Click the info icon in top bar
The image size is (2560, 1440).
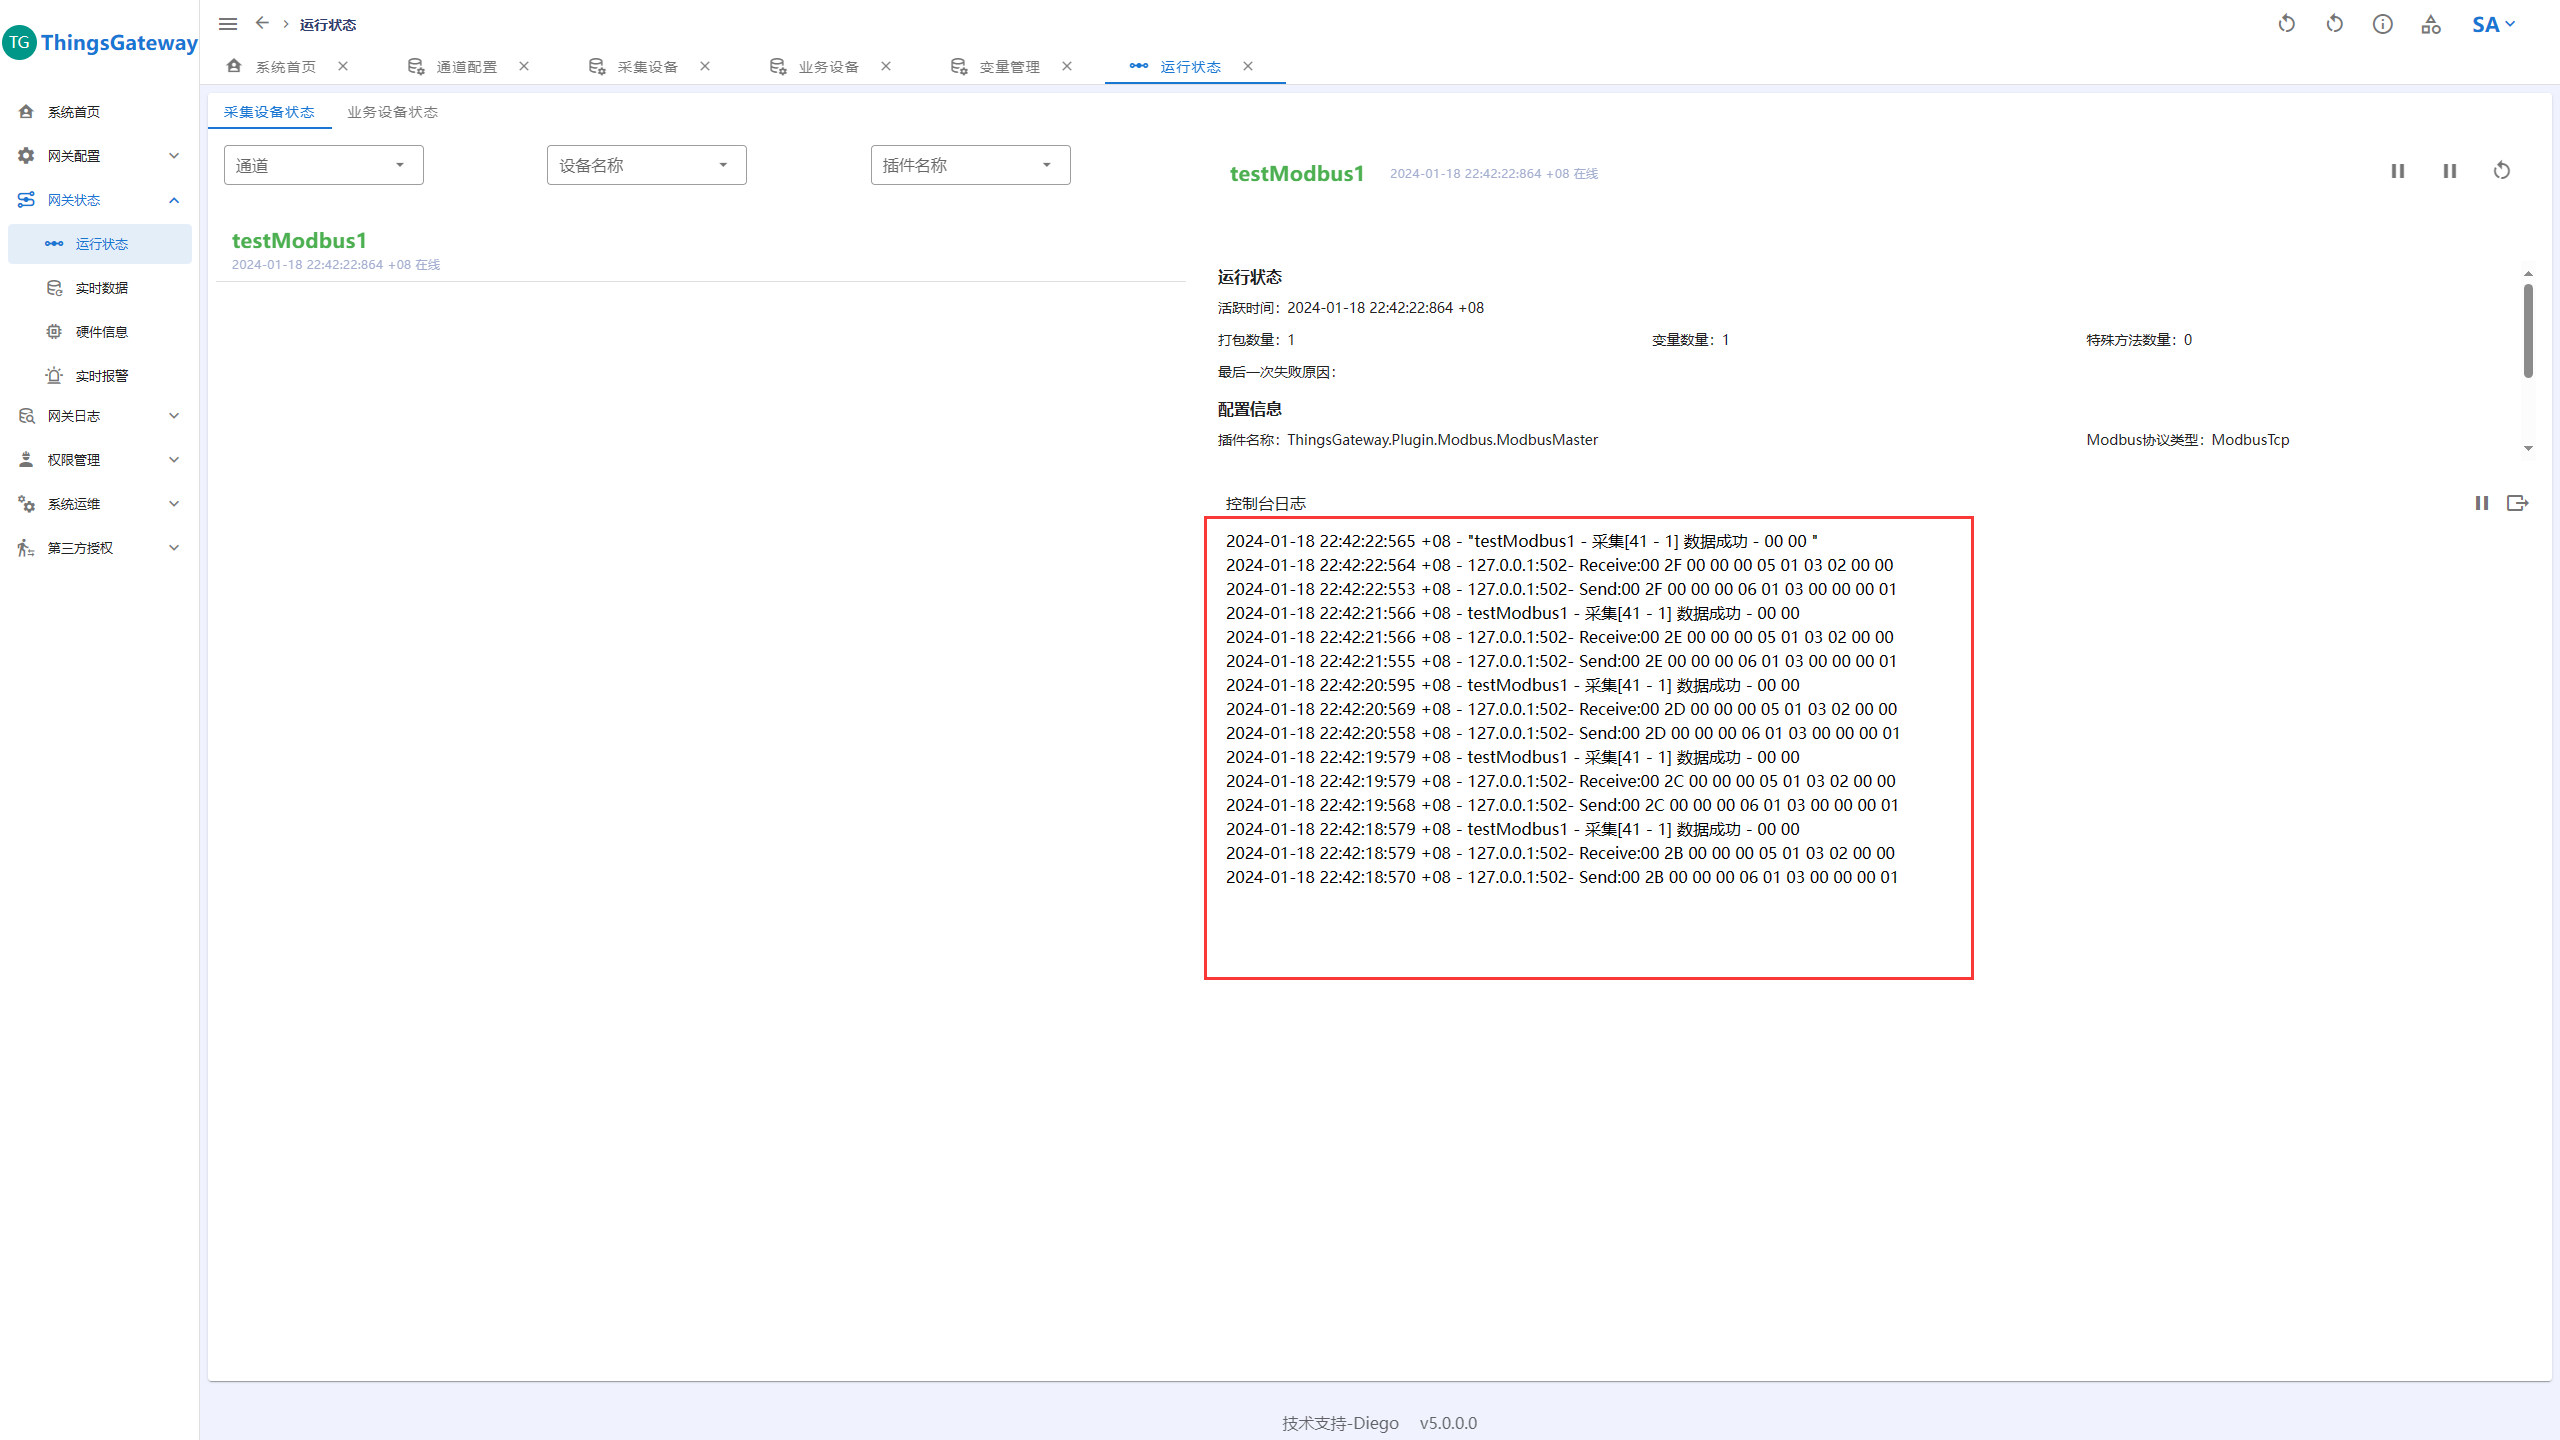[x=2382, y=24]
